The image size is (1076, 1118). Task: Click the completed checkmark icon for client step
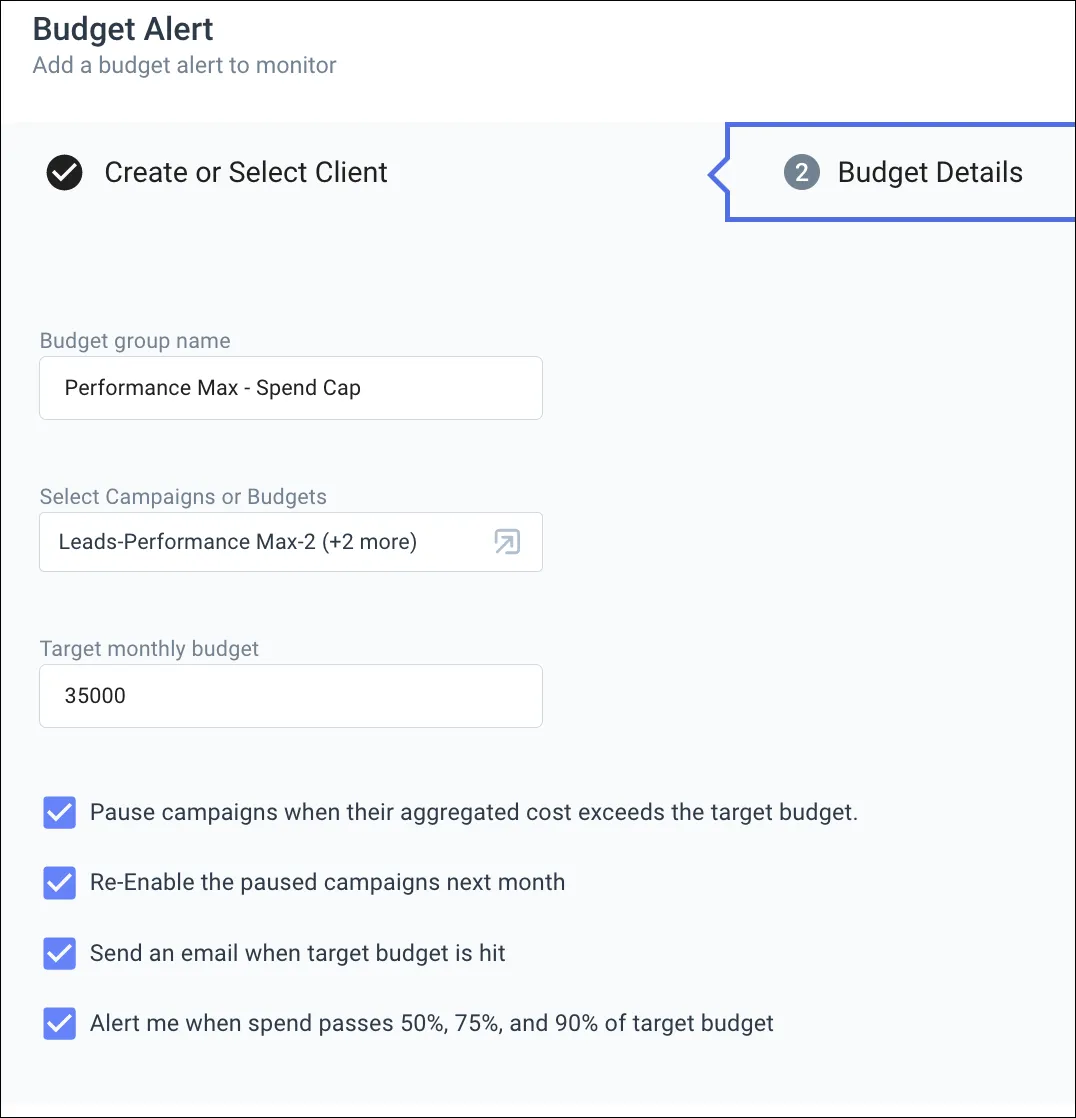65,173
